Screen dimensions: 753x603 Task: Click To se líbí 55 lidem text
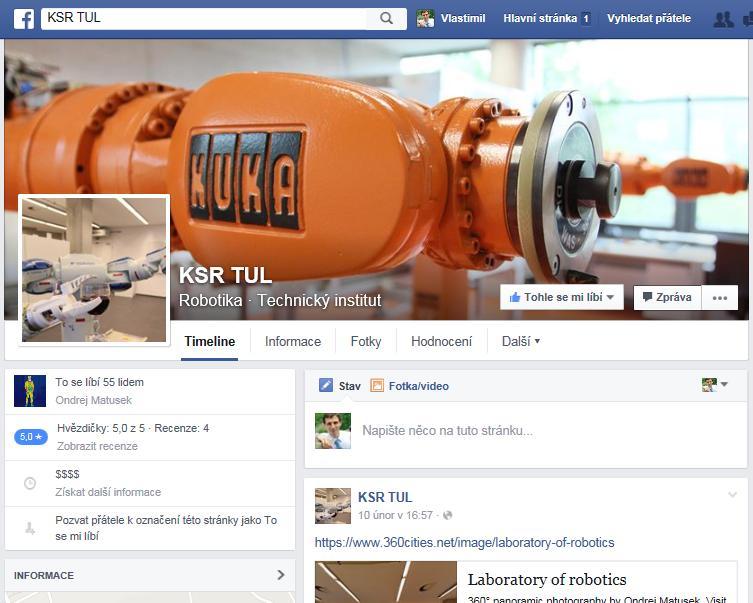point(99,382)
